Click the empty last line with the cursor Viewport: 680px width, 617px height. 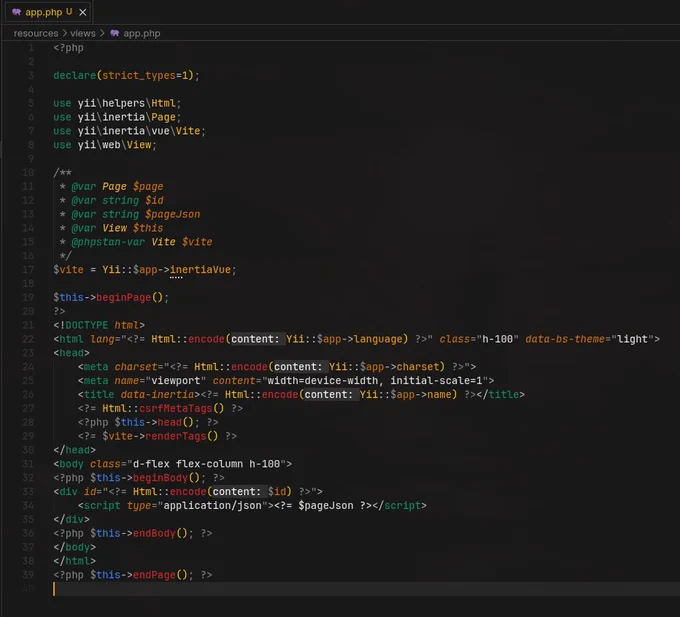click(x=364, y=589)
